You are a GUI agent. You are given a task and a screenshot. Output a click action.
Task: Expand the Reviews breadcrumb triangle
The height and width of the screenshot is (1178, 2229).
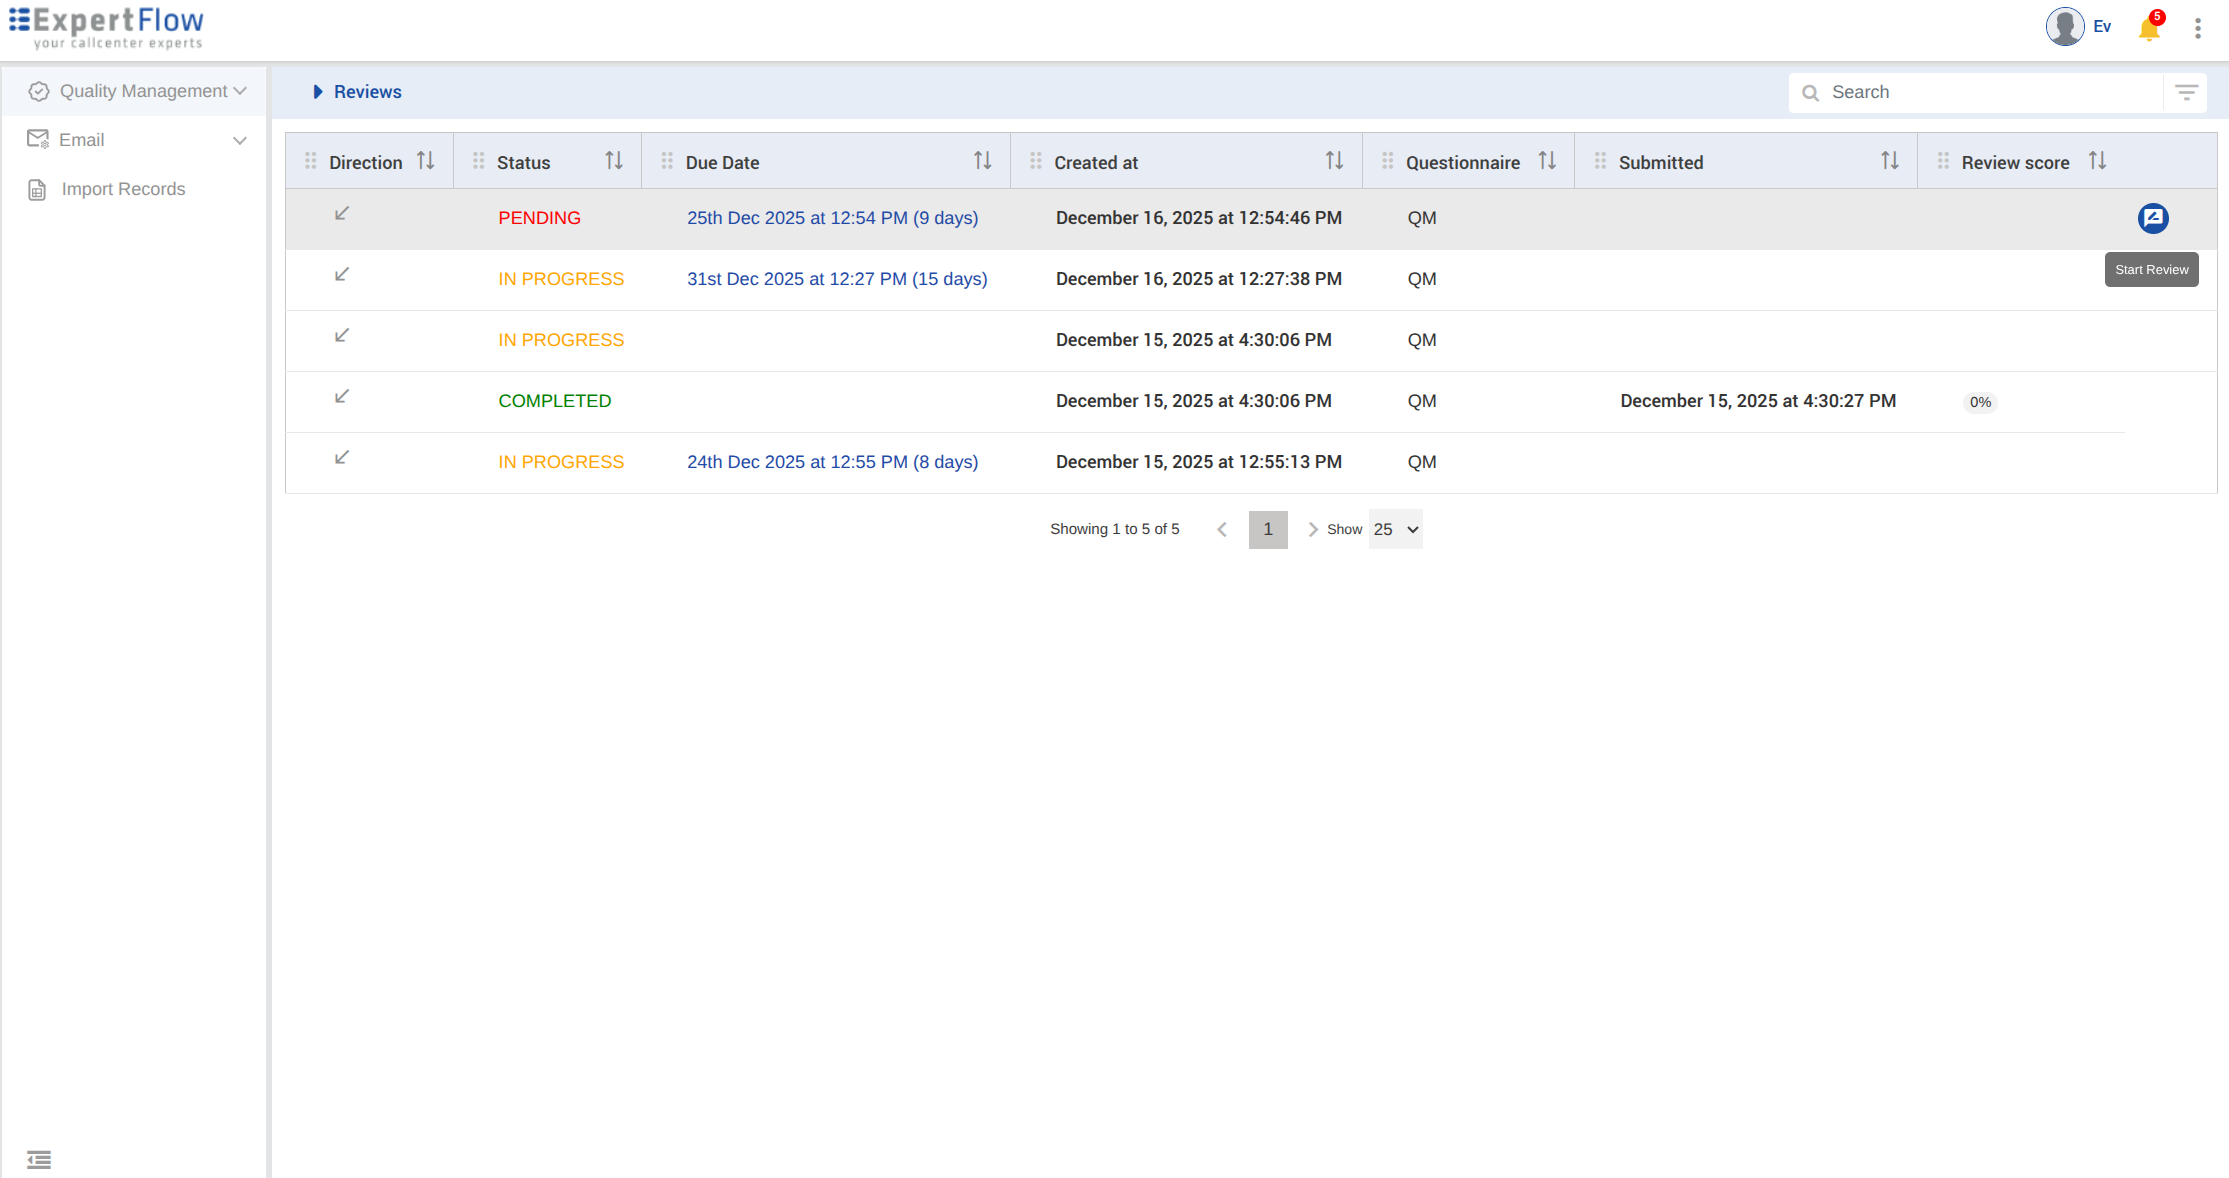point(317,92)
